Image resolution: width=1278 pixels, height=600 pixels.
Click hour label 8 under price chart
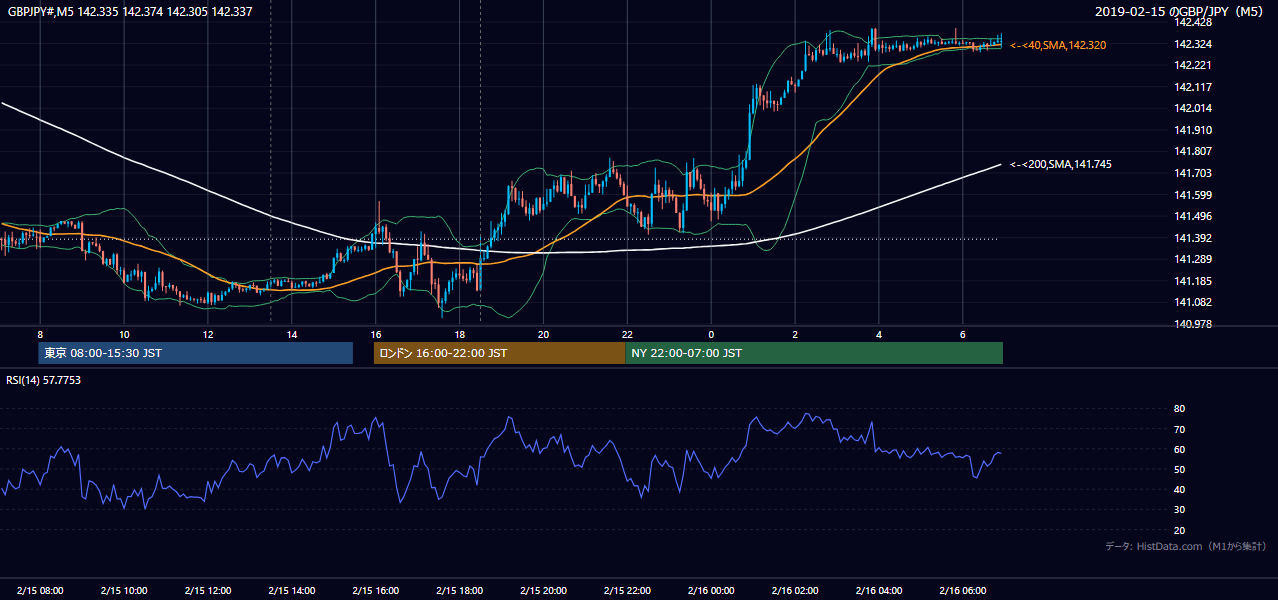click(40, 334)
